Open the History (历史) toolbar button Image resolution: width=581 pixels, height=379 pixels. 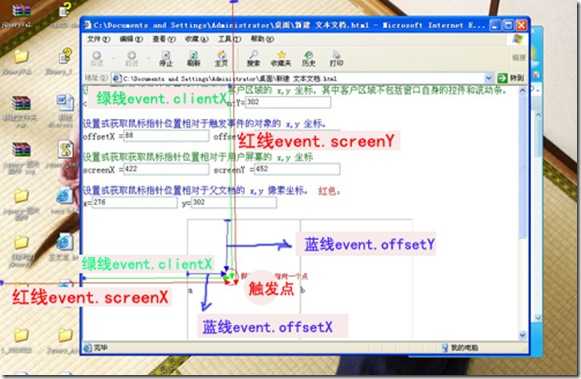click(x=309, y=59)
